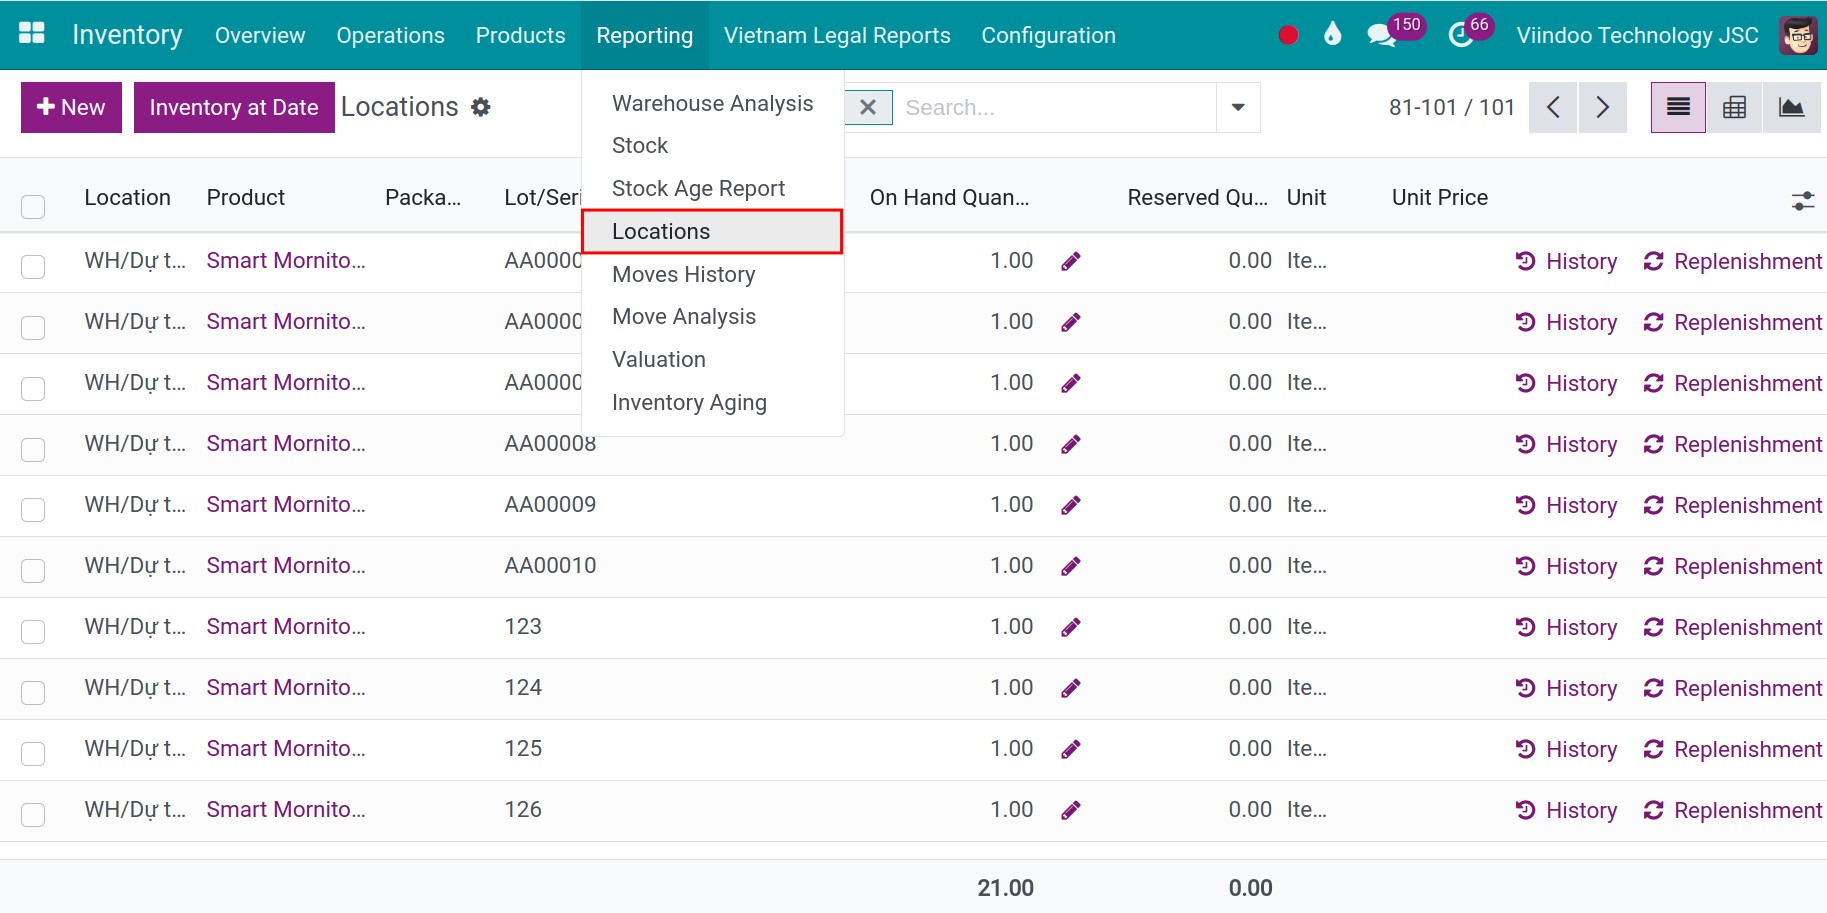Open conversations with 150 unread messages

(x=1395, y=32)
